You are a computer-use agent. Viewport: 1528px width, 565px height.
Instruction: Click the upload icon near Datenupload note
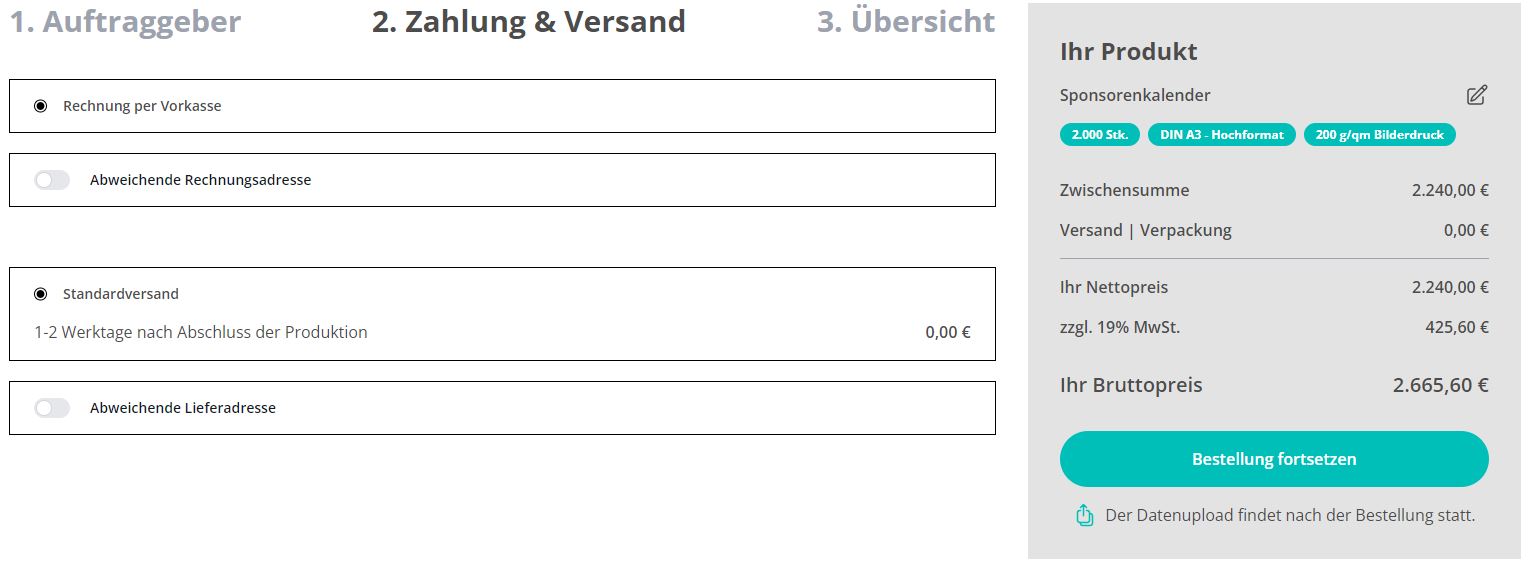1085,516
